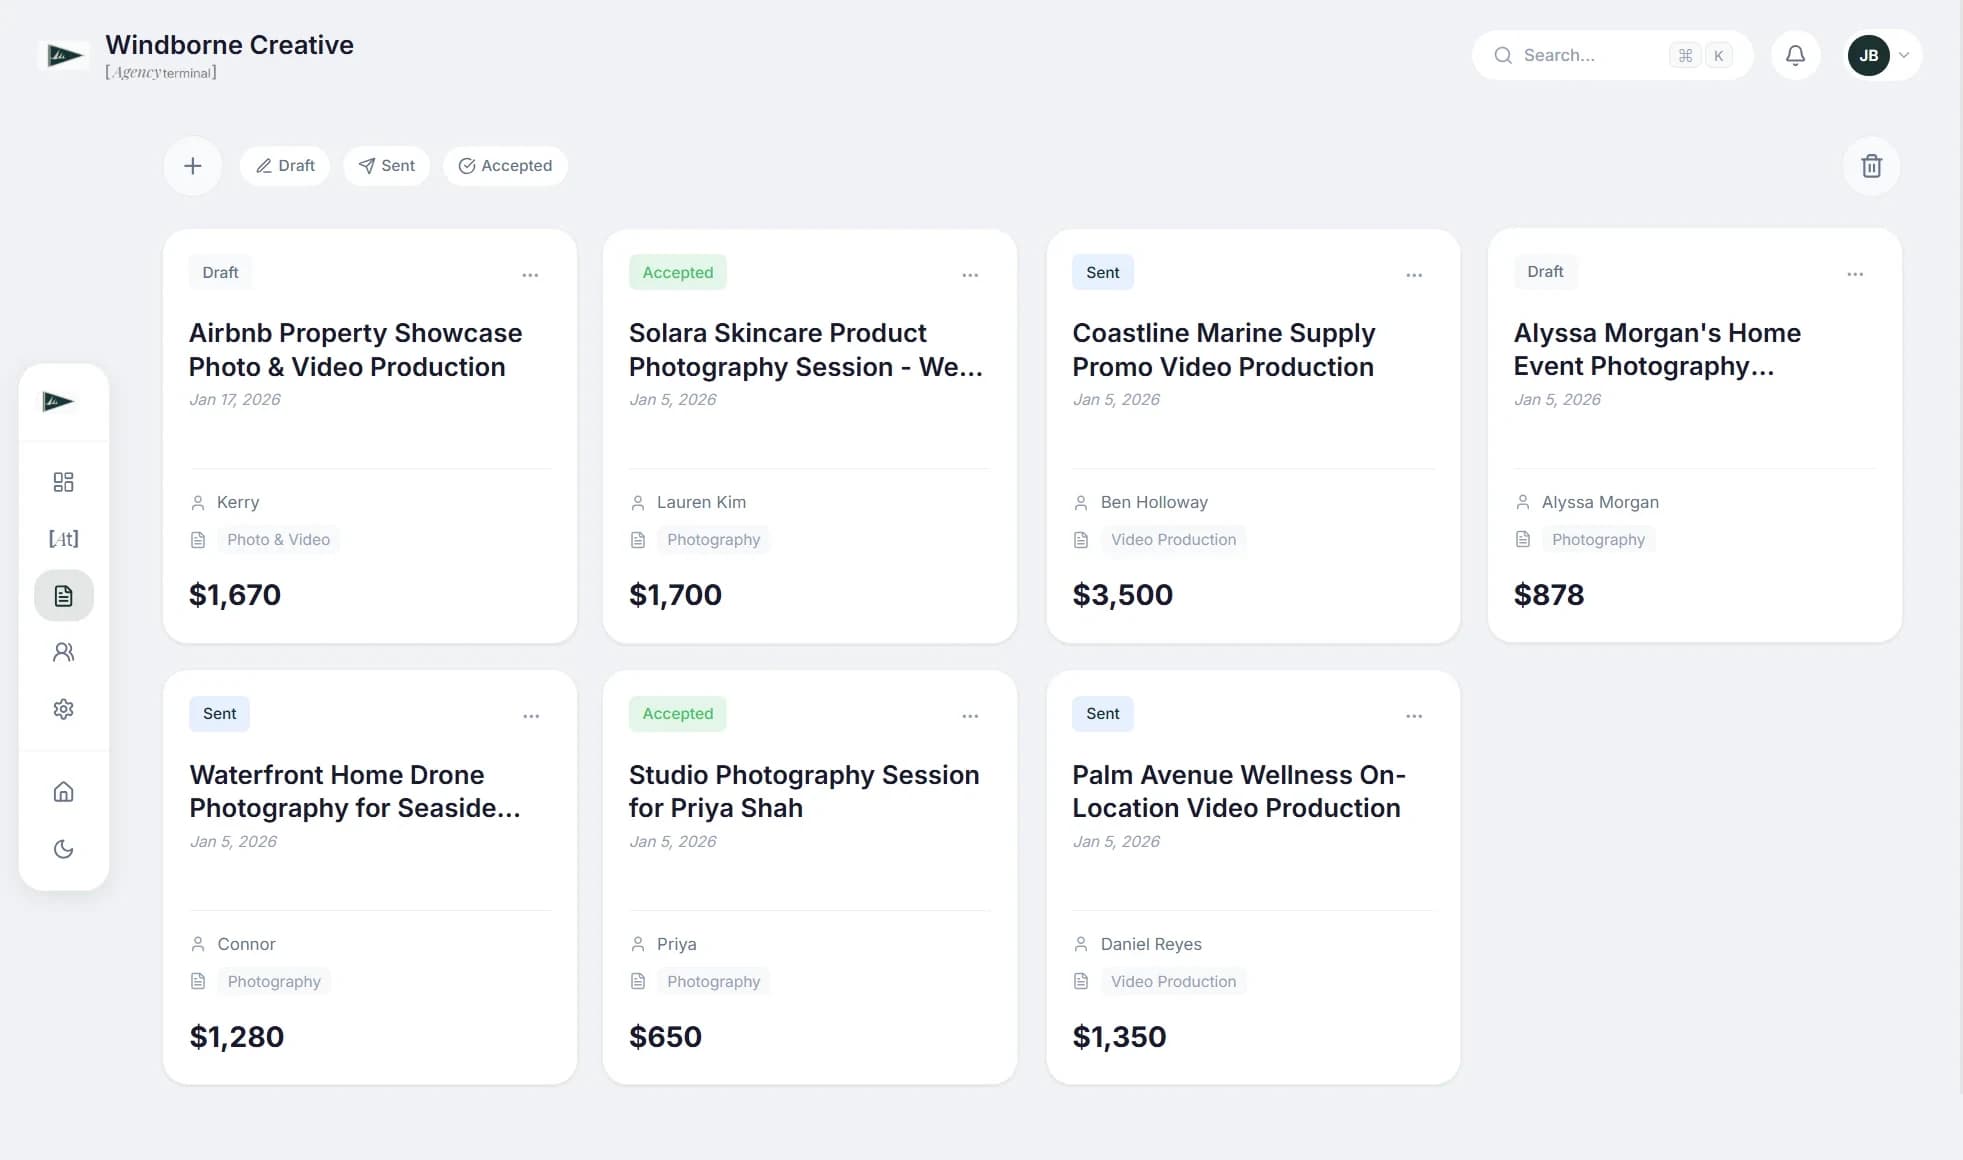Click the $3,500 amount

coord(1122,595)
